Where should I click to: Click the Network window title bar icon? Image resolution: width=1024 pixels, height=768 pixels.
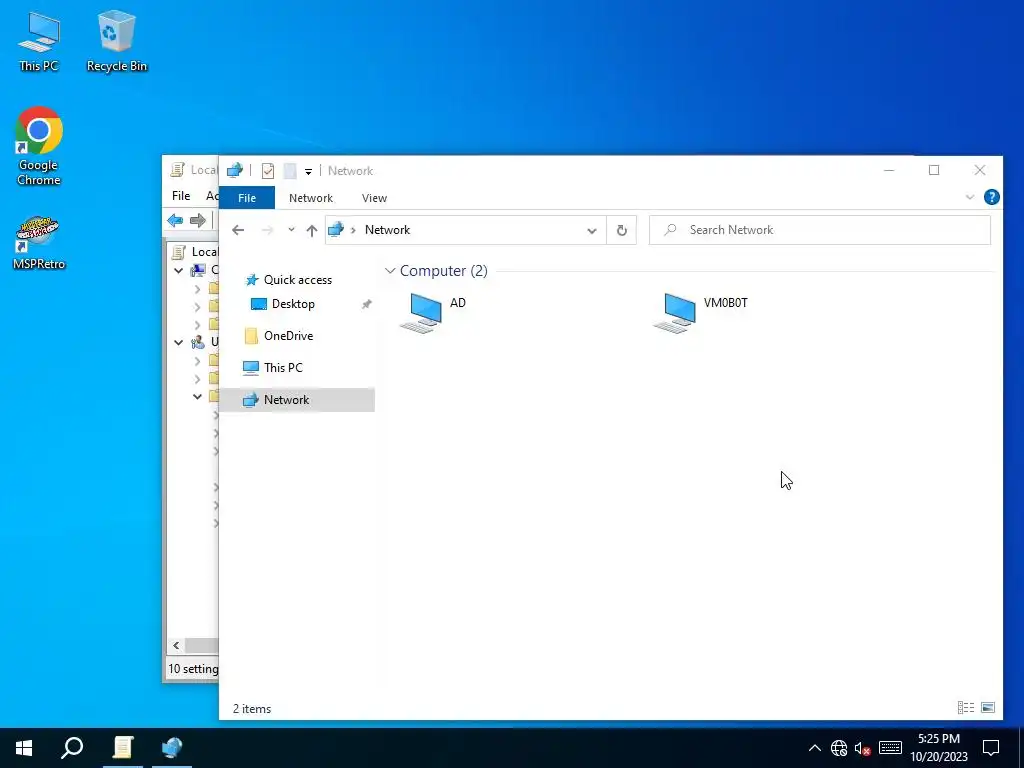[x=234, y=170]
